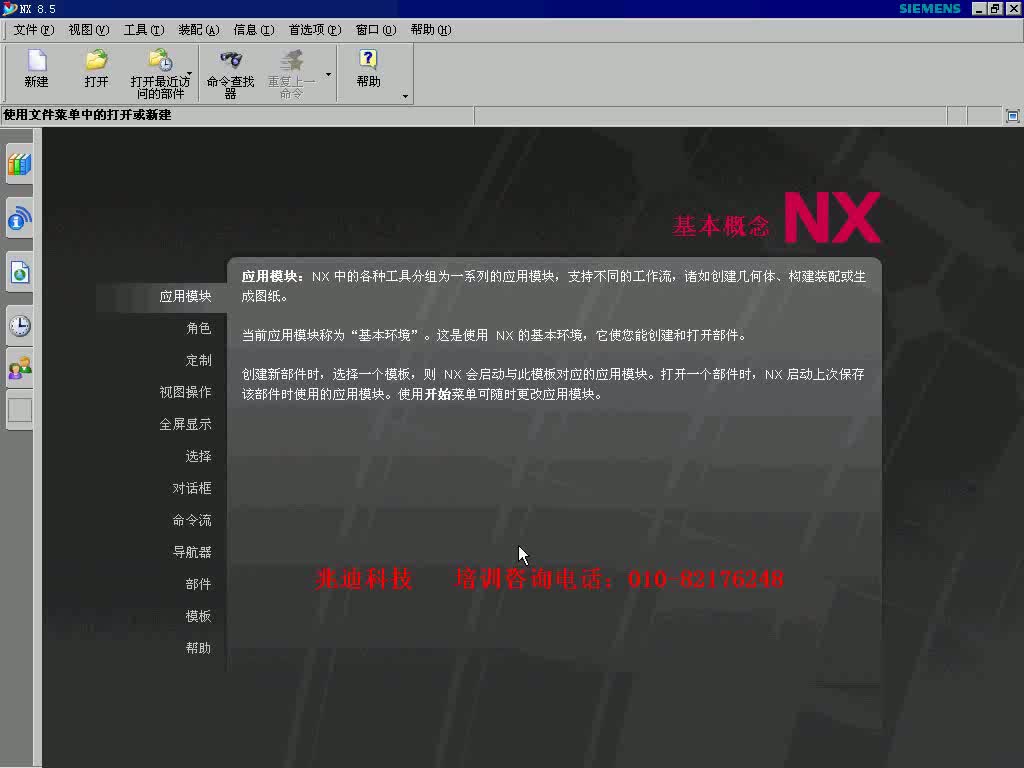The height and width of the screenshot is (768, 1024).
Task: Open the roles people sidebar tab
Action: pos(20,368)
